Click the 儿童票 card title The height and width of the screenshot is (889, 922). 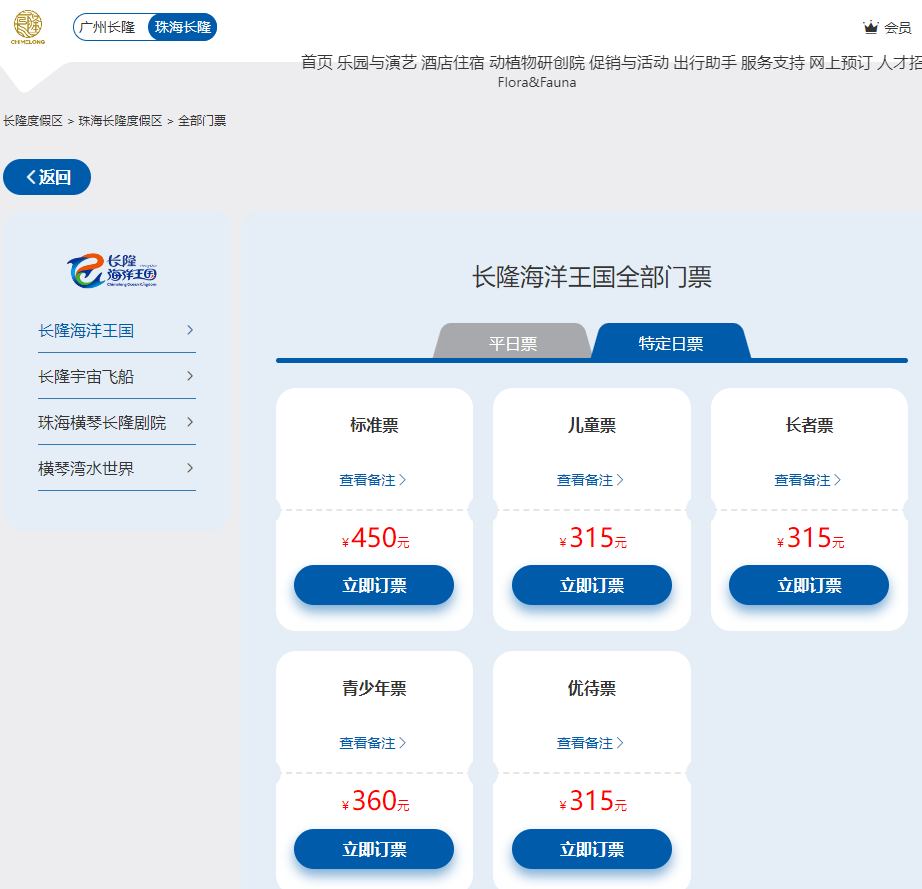pyautogui.click(x=592, y=425)
